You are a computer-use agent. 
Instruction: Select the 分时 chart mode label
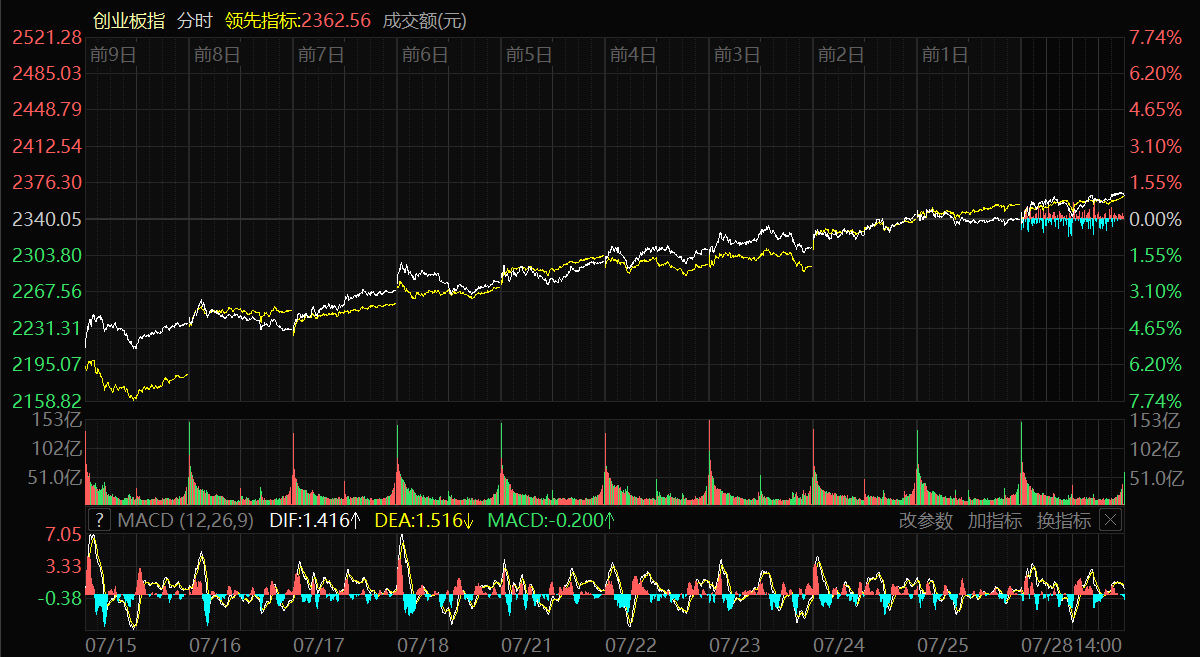[195, 21]
